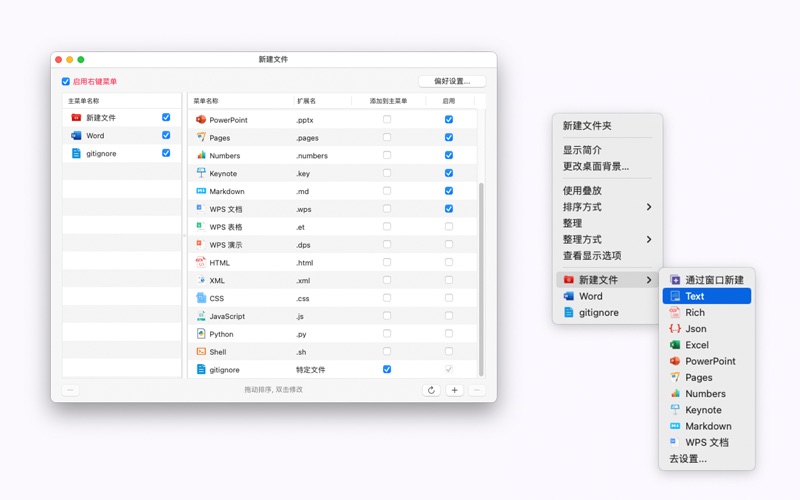The image size is (800, 500).
Task: Click the Shell script icon in list
Action: coord(201,352)
